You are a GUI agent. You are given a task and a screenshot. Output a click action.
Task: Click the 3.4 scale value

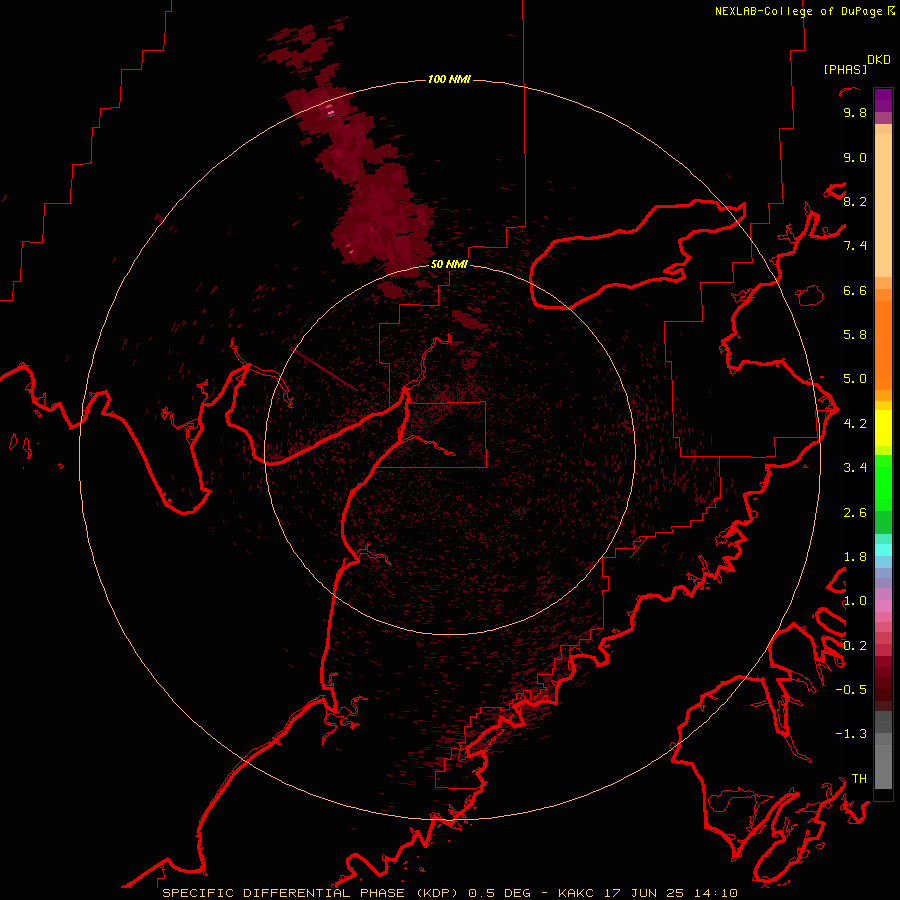pos(855,468)
